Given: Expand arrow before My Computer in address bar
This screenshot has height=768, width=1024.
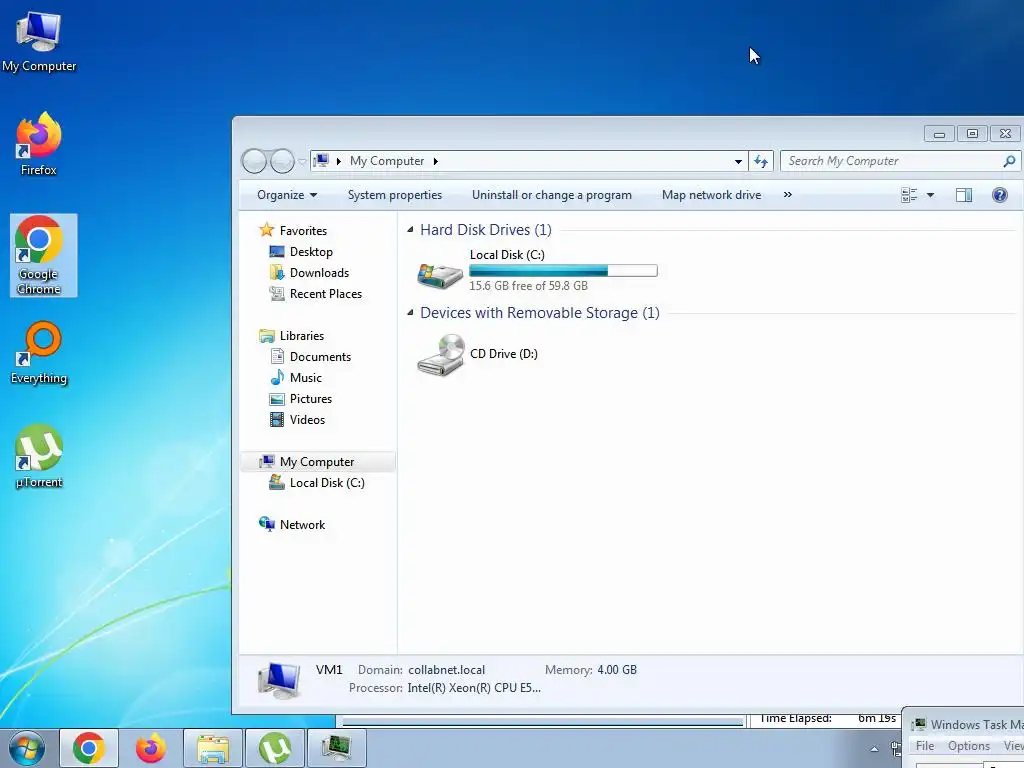Looking at the screenshot, I should tap(339, 161).
